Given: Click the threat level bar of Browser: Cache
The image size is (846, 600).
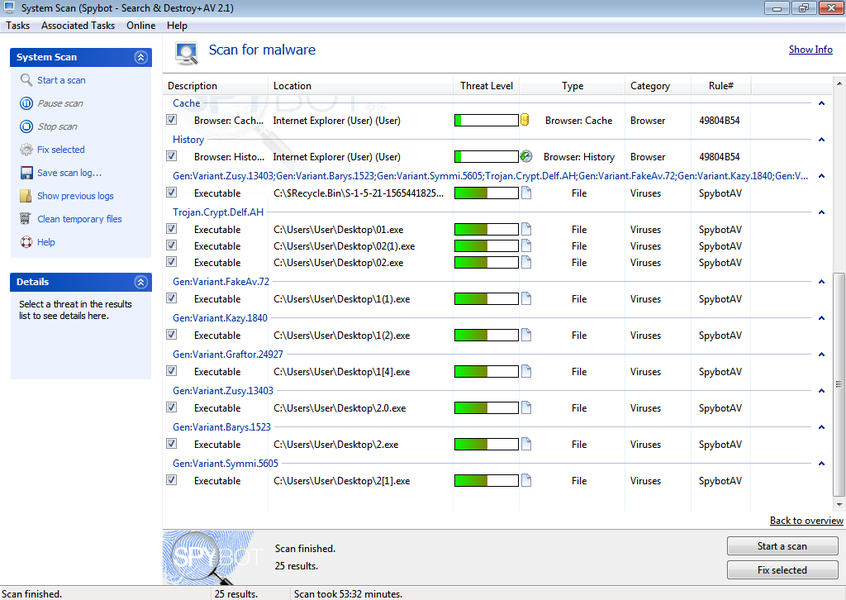Looking at the screenshot, I should [x=486, y=120].
